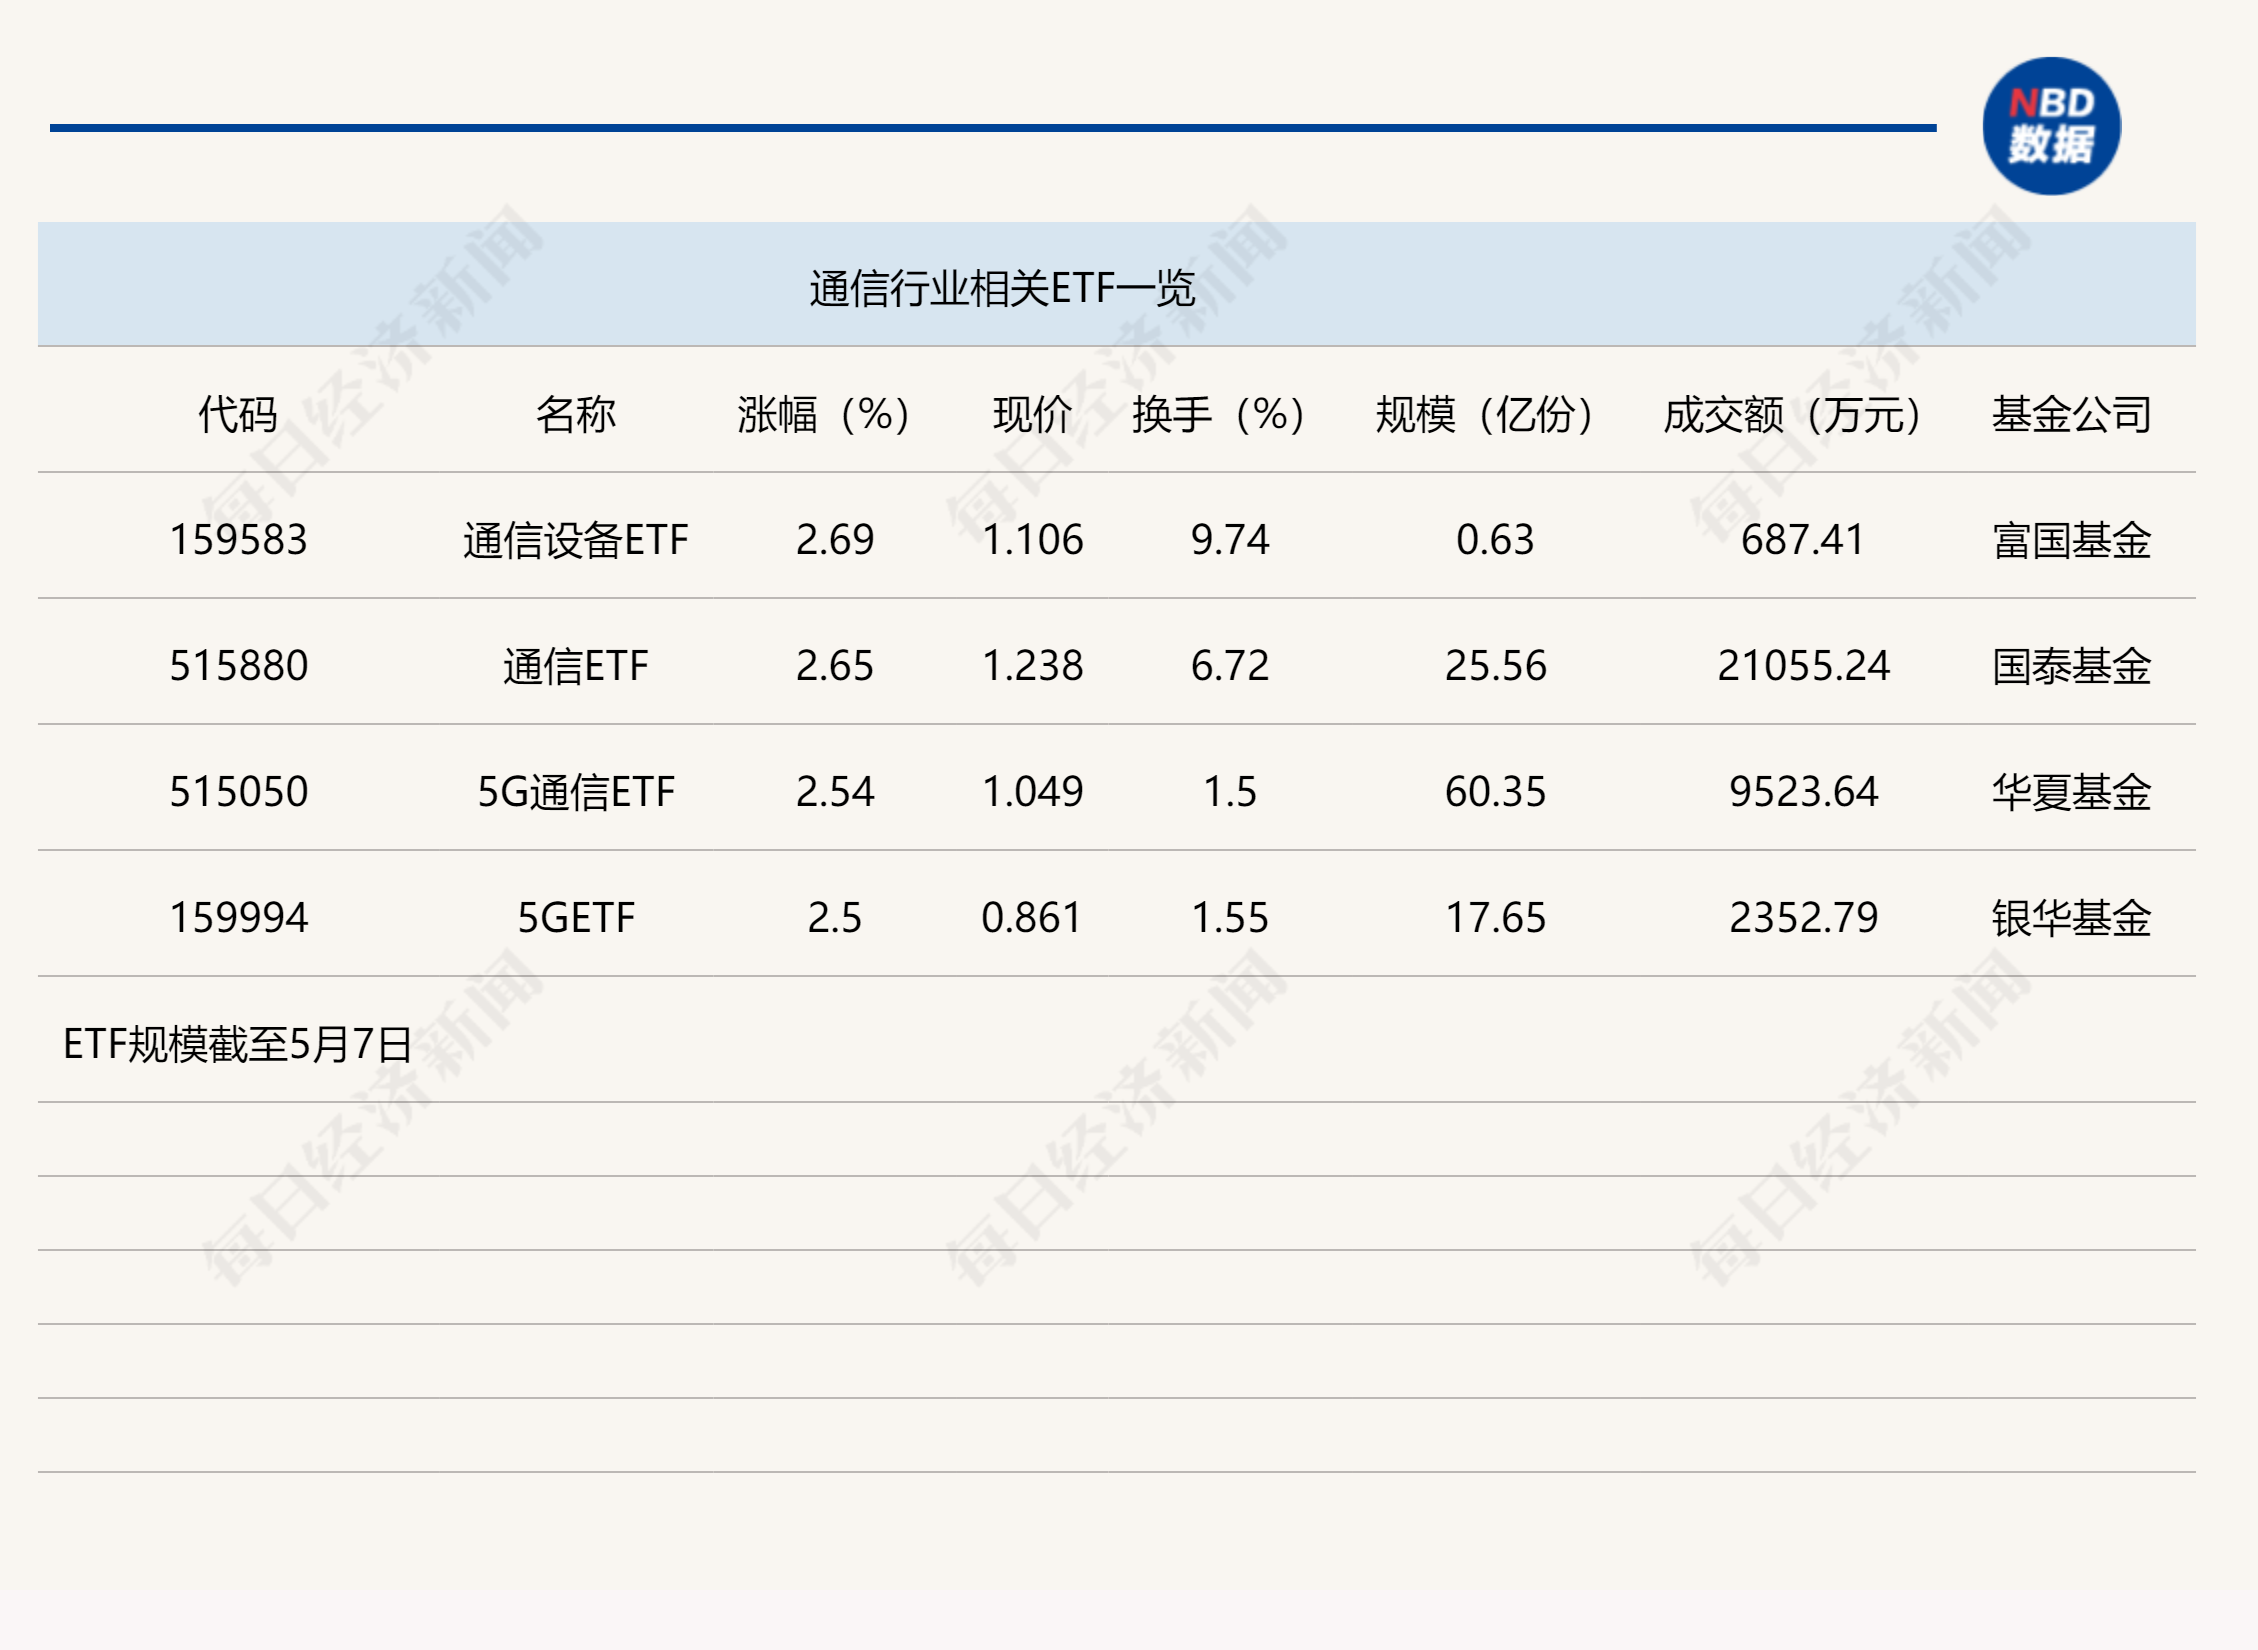
Task: Click the ETF规模截至5月7日 footnote
Action: click(237, 1044)
